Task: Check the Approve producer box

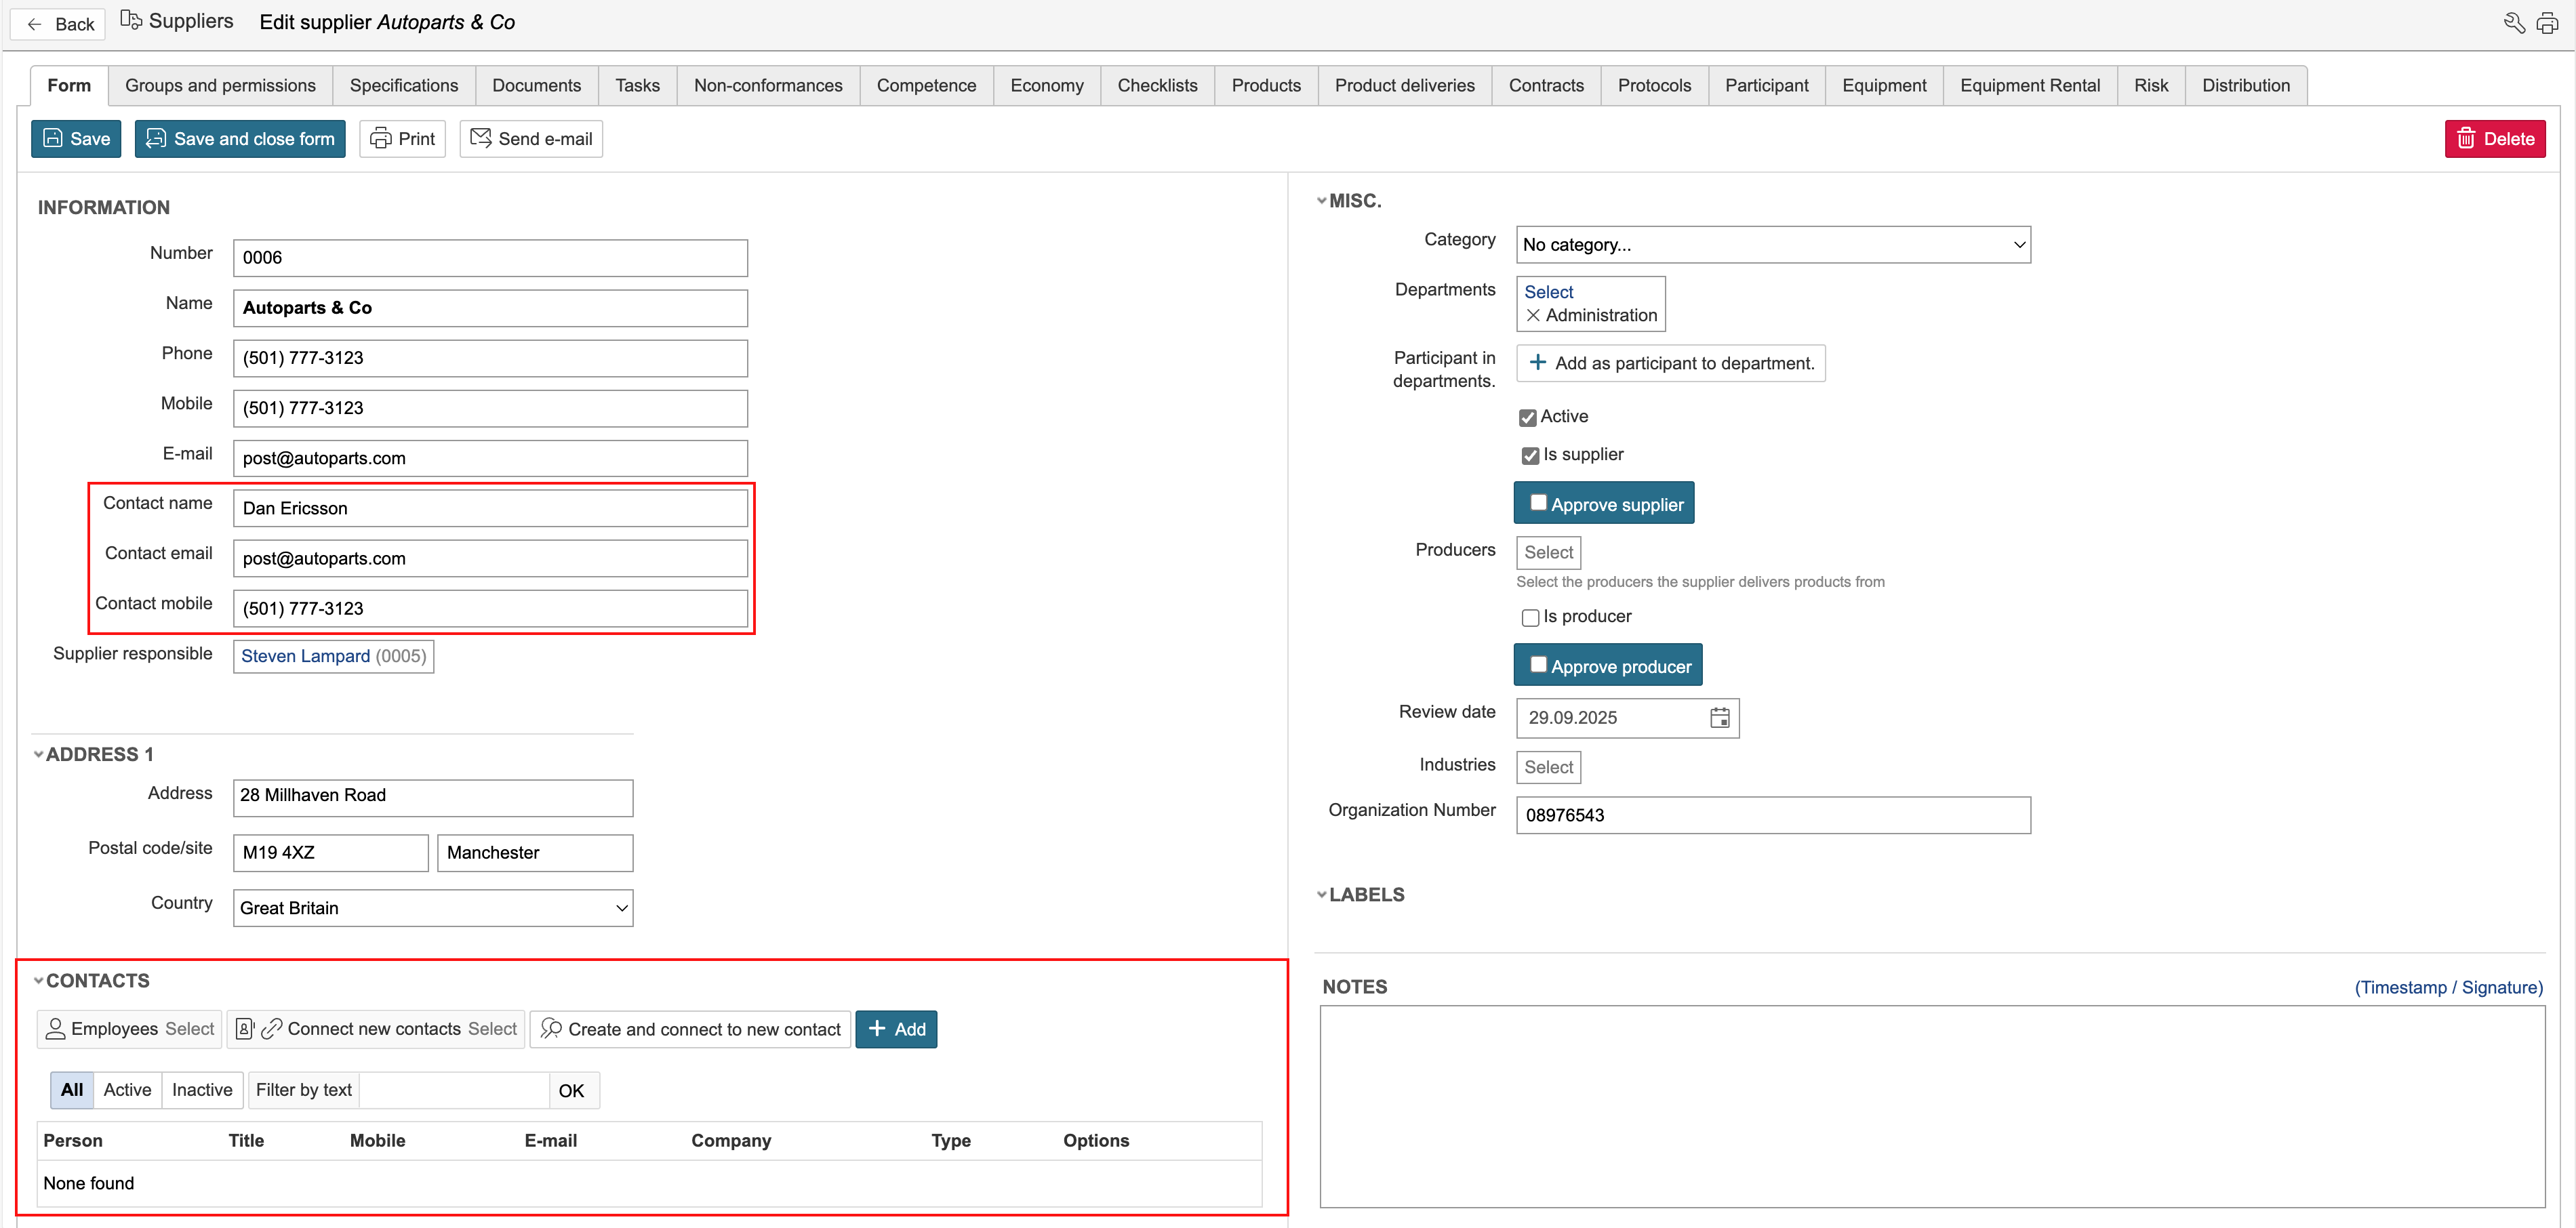Action: [1539, 665]
